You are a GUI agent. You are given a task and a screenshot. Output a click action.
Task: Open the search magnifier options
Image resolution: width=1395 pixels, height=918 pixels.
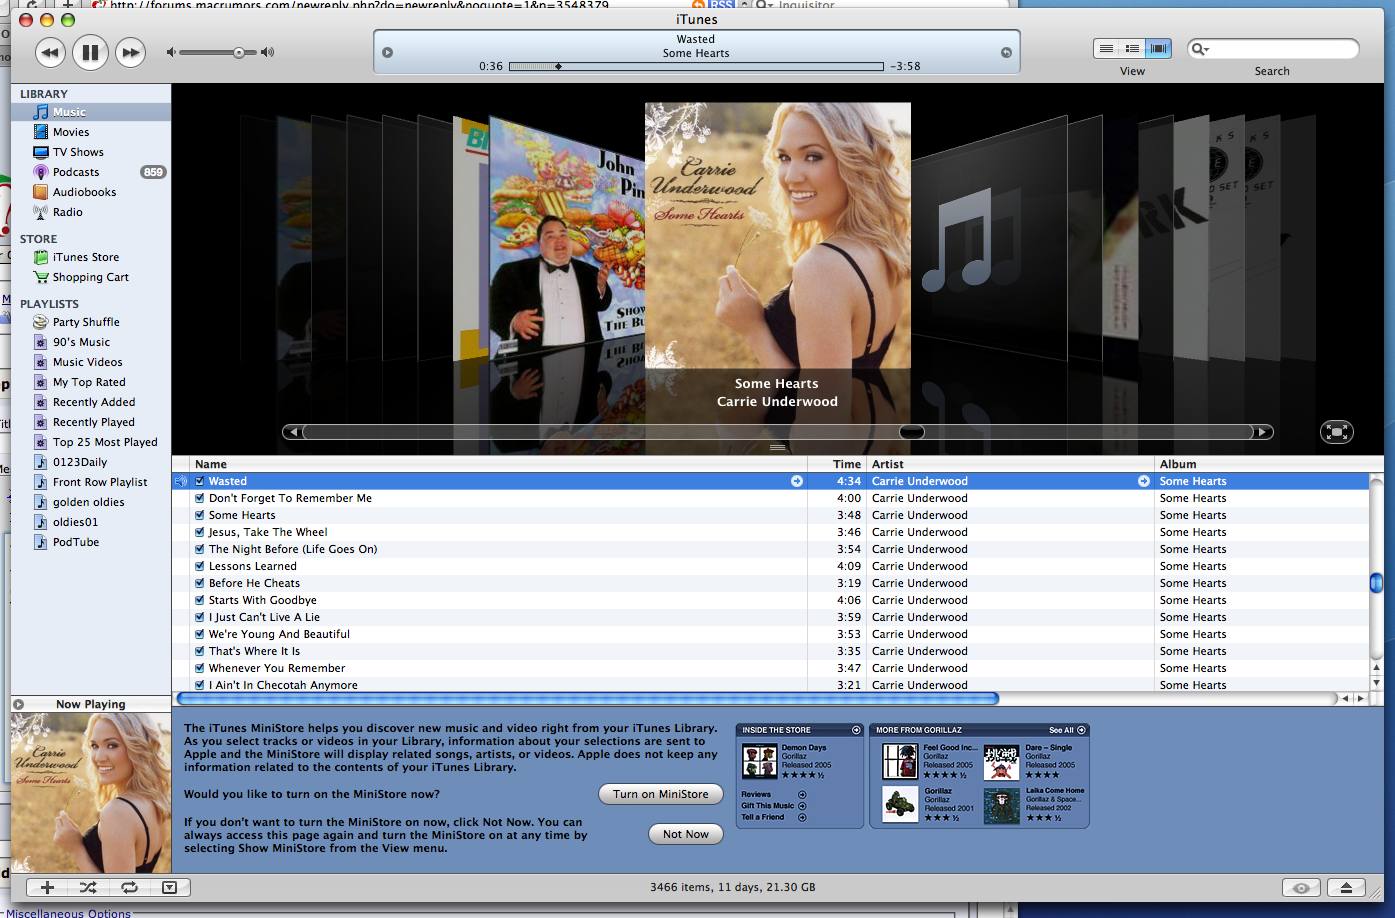[x=1200, y=49]
